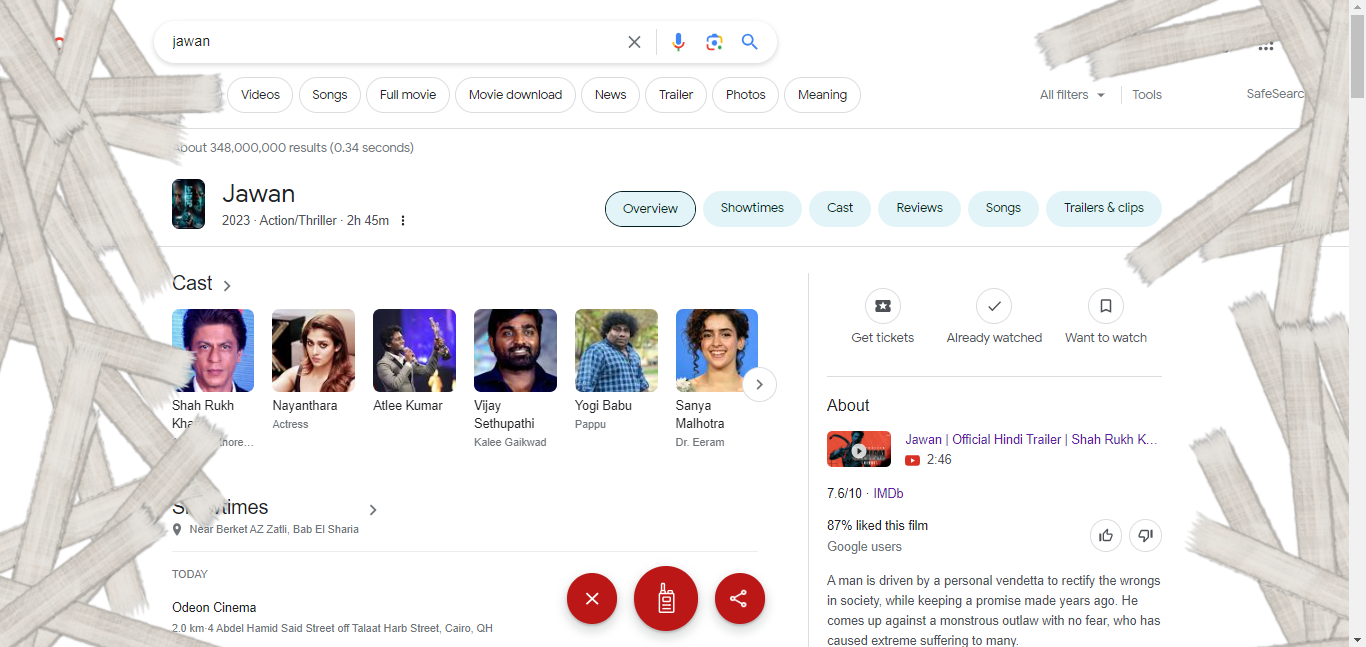The width and height of the screenshot is (1366, 647).
Task: Select the Full movie filter chip
Action: (408, 95)
